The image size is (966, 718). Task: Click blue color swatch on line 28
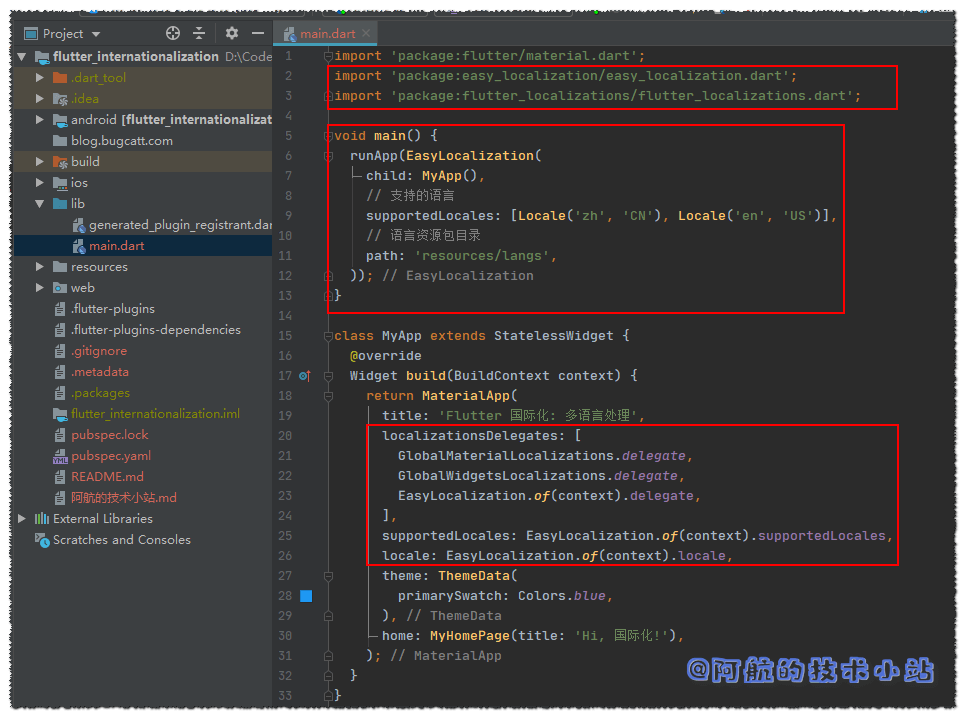306,596
